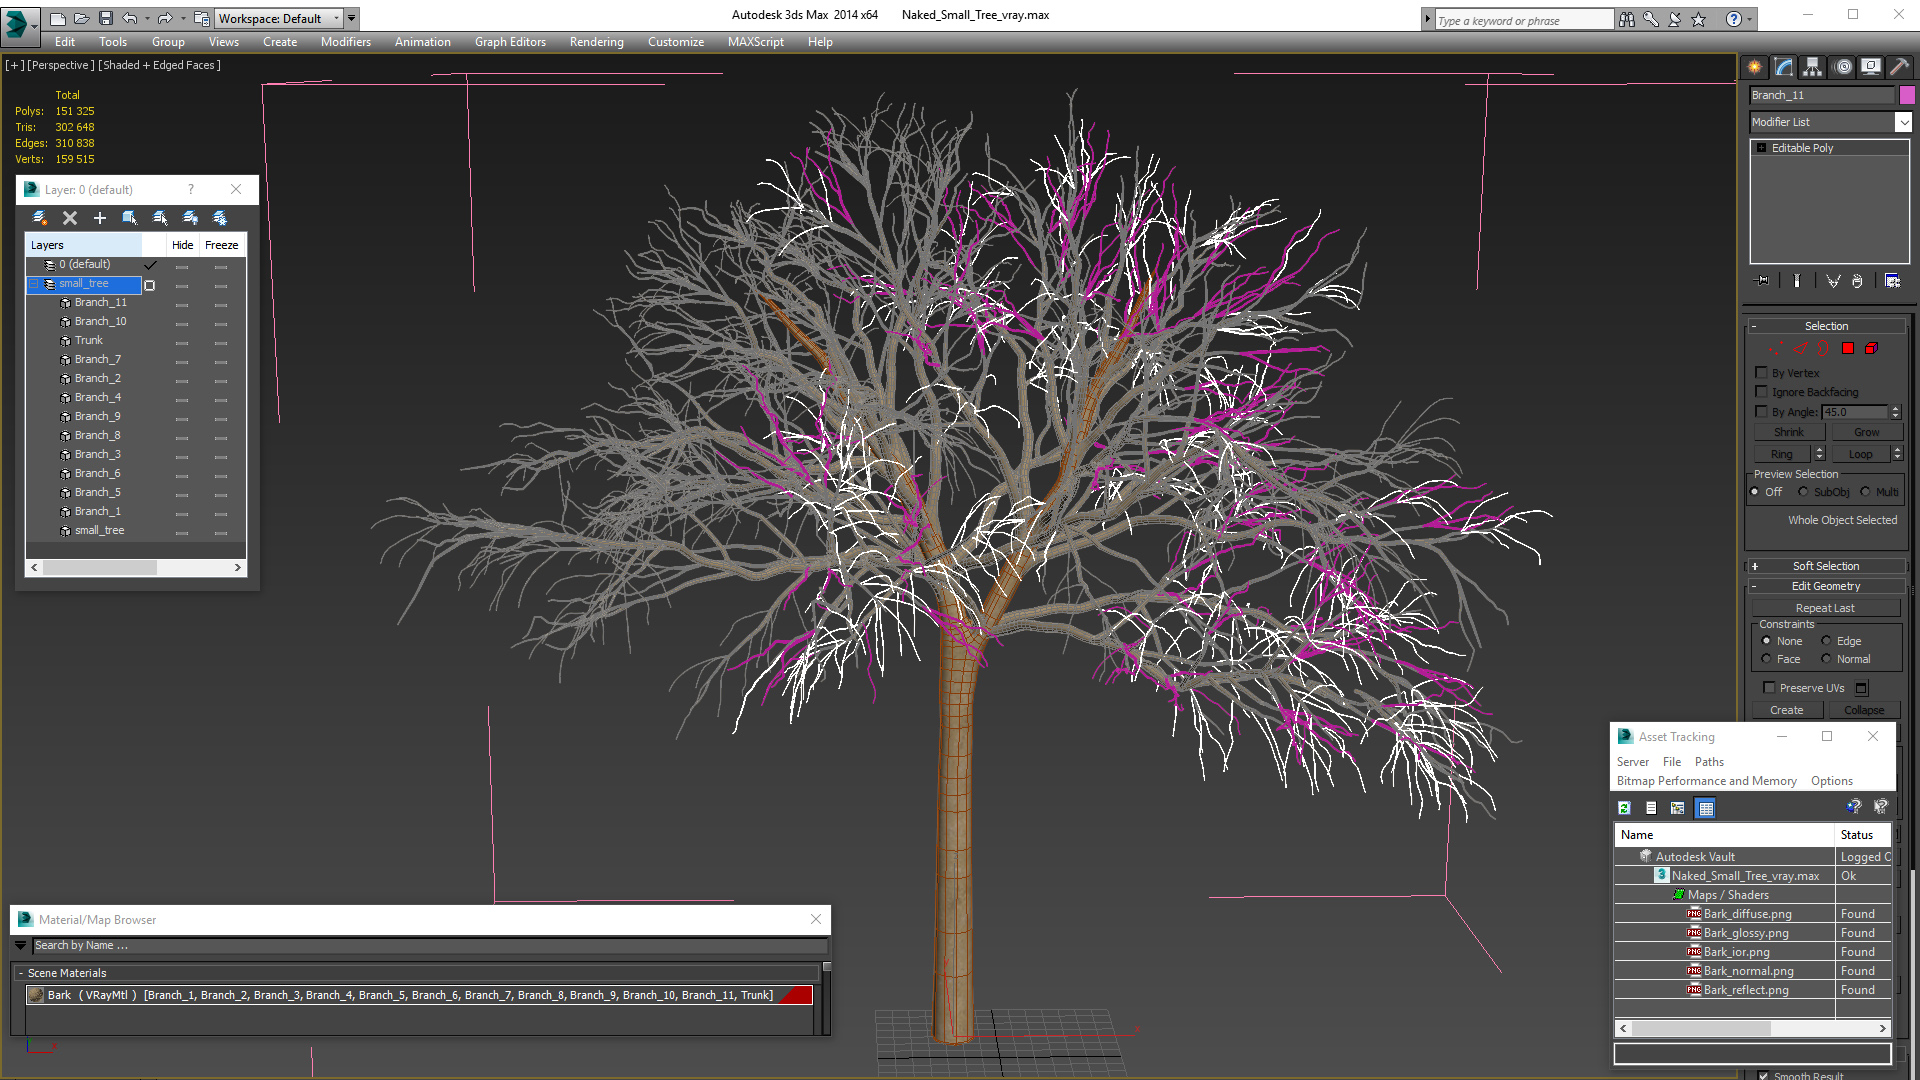Select Vertex sub-object level icon

1775,348
